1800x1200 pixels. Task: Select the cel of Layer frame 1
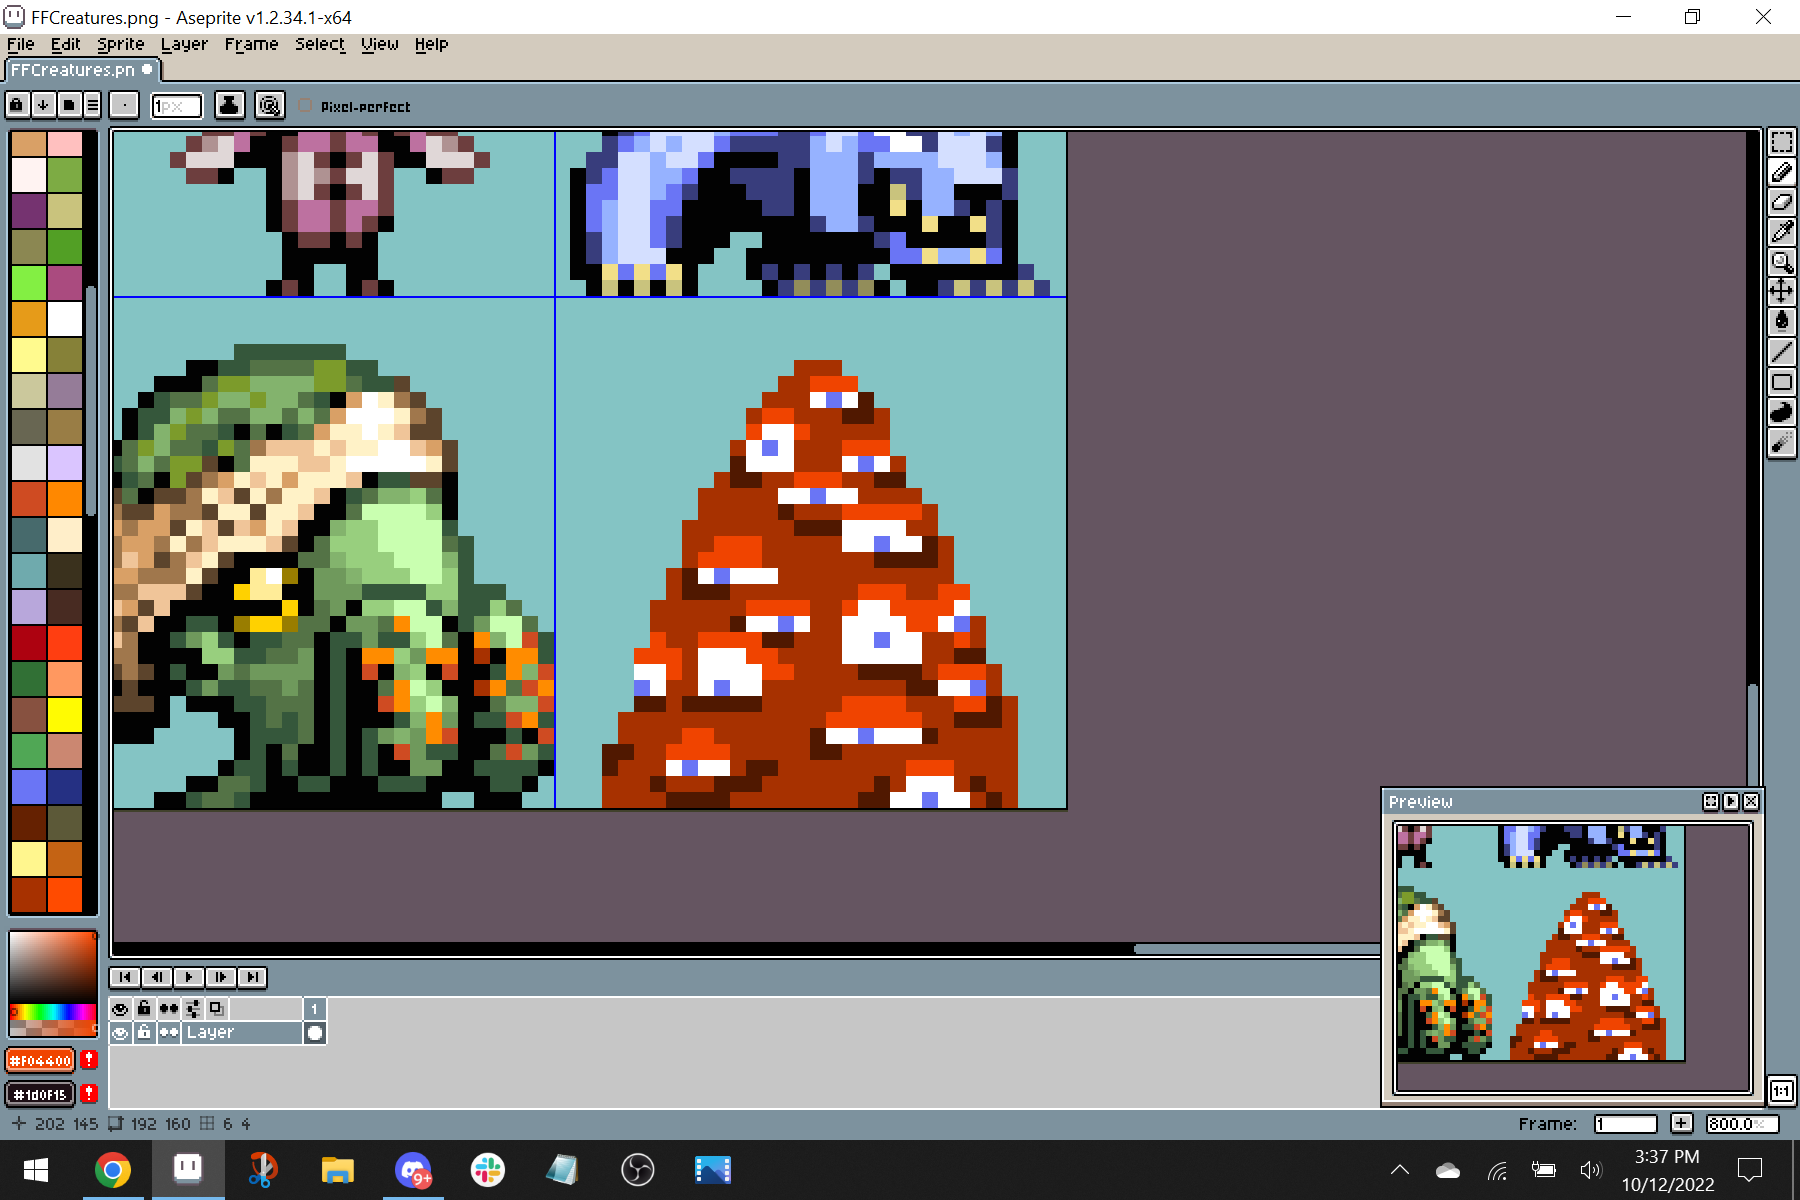click(x=315, y=1032)
